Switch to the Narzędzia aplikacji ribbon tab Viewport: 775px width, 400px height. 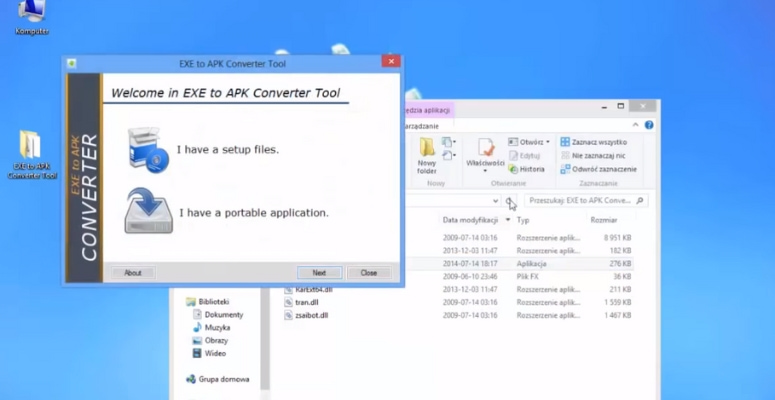pos(428,110)
